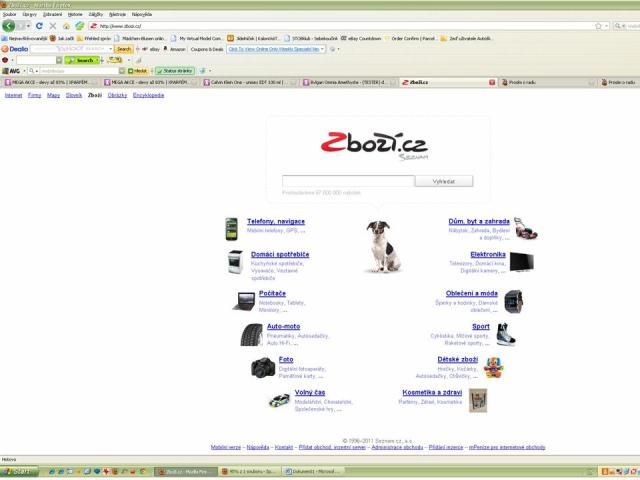The width and height of the screenshot is (640, 480).
Task: Open the Nástroje menu
Action: tap(118, 14)
